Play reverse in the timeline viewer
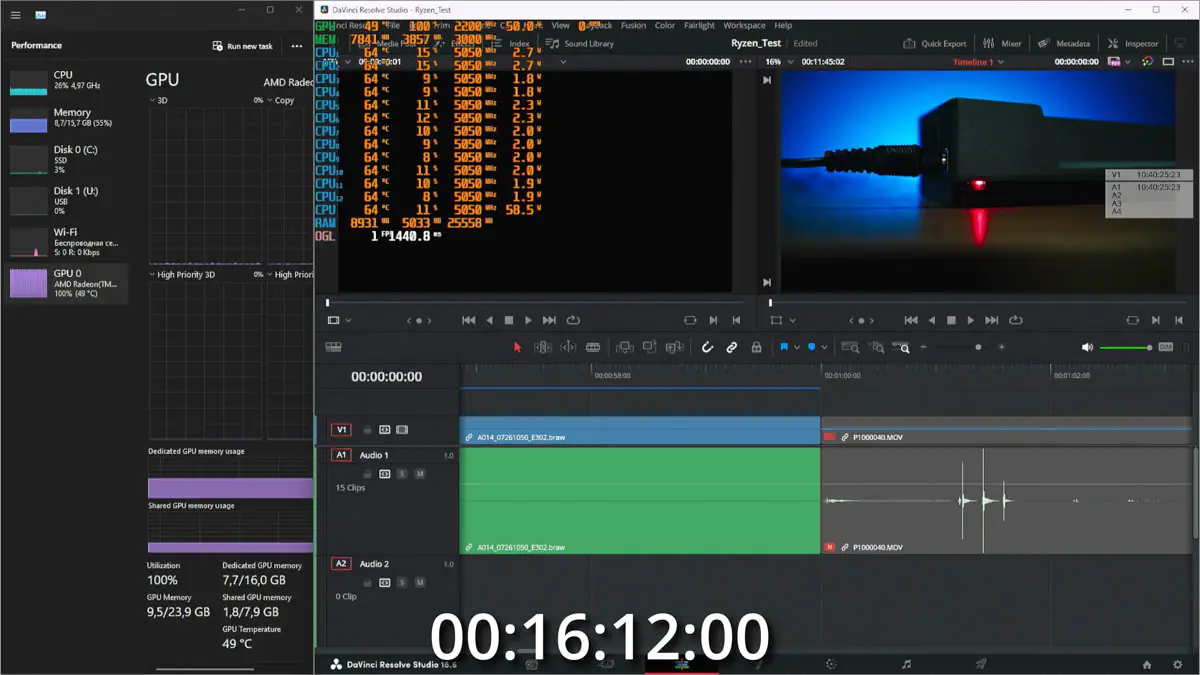The width and height of the screenshot is (1200, 675). click(932, 320)
